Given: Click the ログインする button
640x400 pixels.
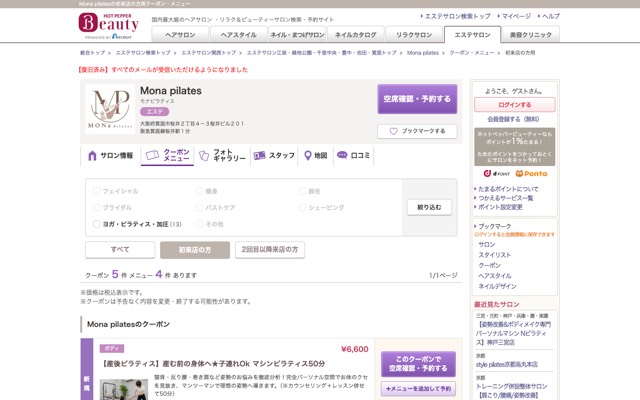Looking at the screenshot, I should pos(514,104).
